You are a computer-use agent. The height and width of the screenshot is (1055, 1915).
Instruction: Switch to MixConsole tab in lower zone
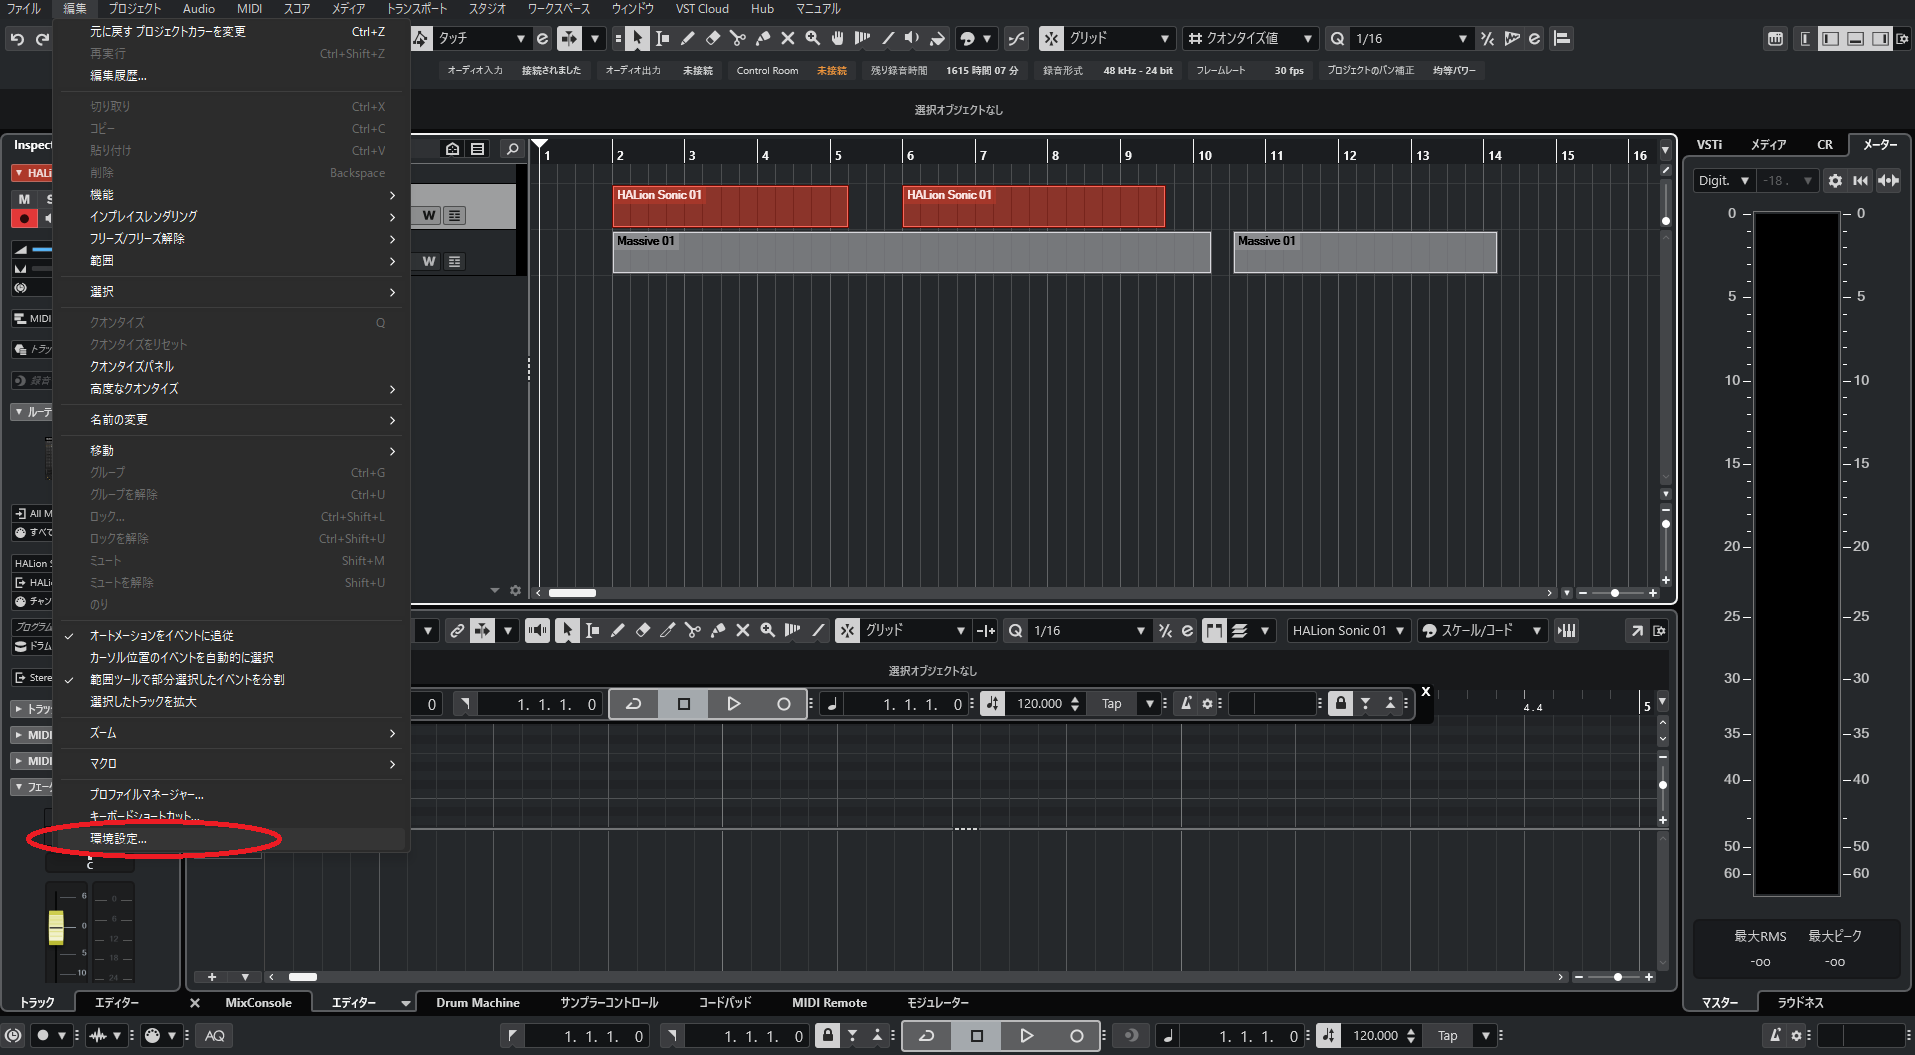258,1003
